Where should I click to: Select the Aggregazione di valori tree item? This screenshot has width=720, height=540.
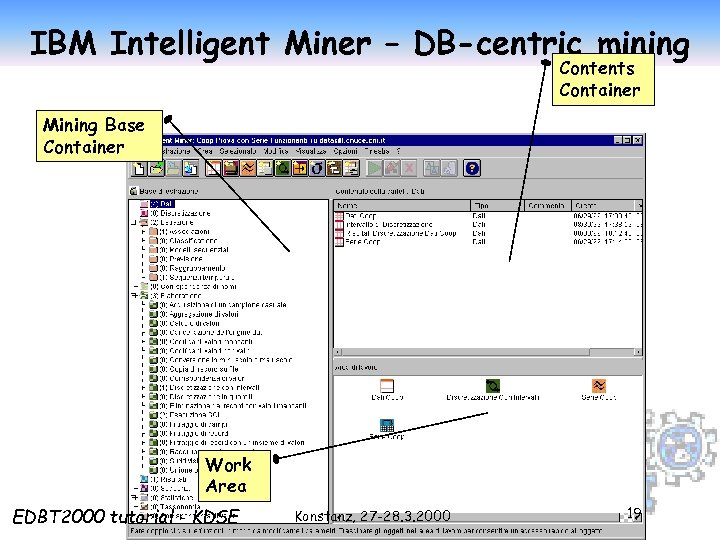click(199, 314)
